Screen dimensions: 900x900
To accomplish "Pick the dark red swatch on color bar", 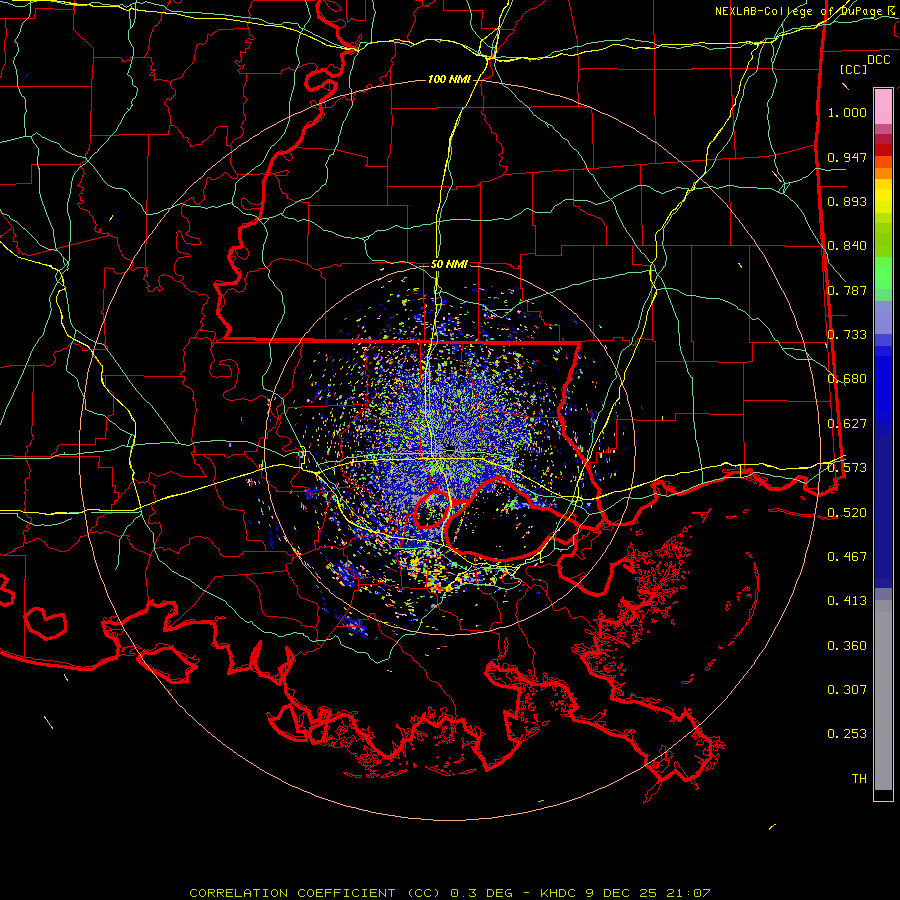I will pos(883,149).
